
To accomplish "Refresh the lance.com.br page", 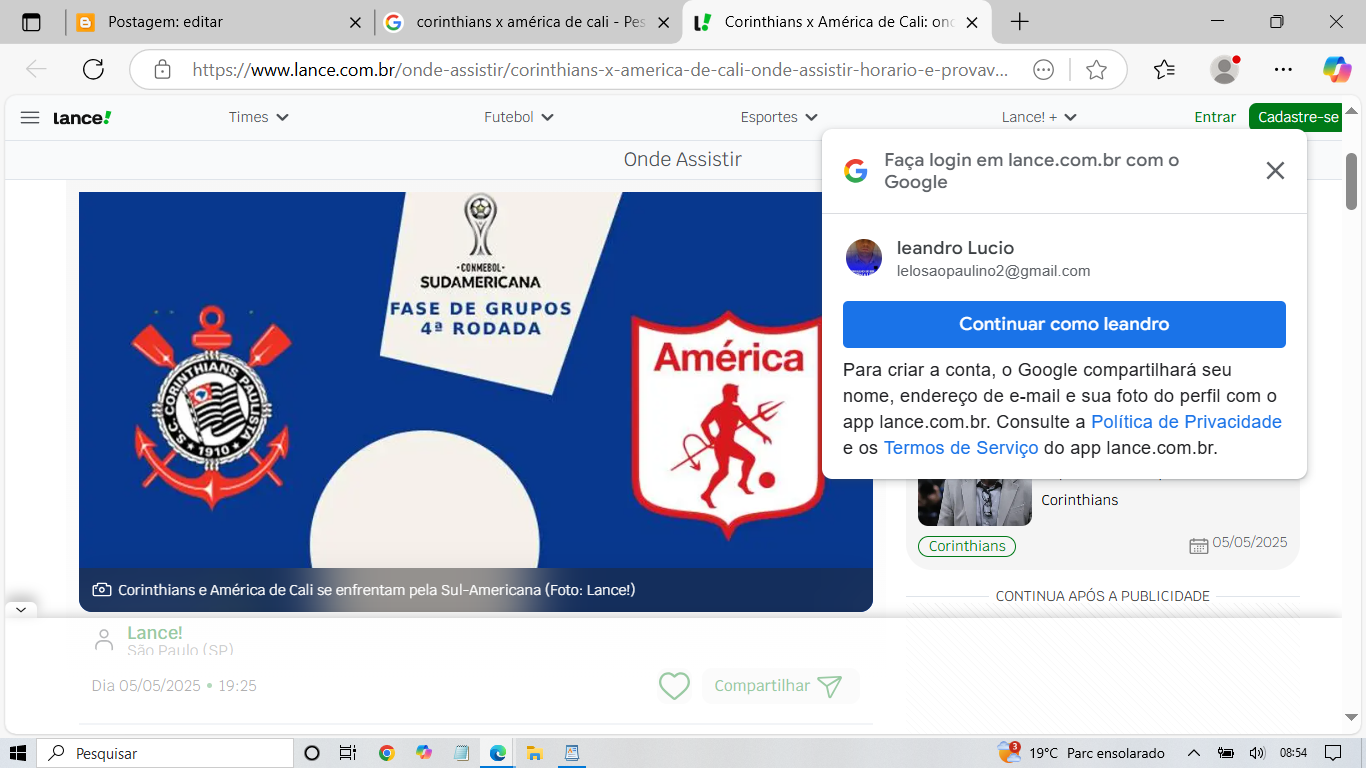I will [x=93, y=69].
